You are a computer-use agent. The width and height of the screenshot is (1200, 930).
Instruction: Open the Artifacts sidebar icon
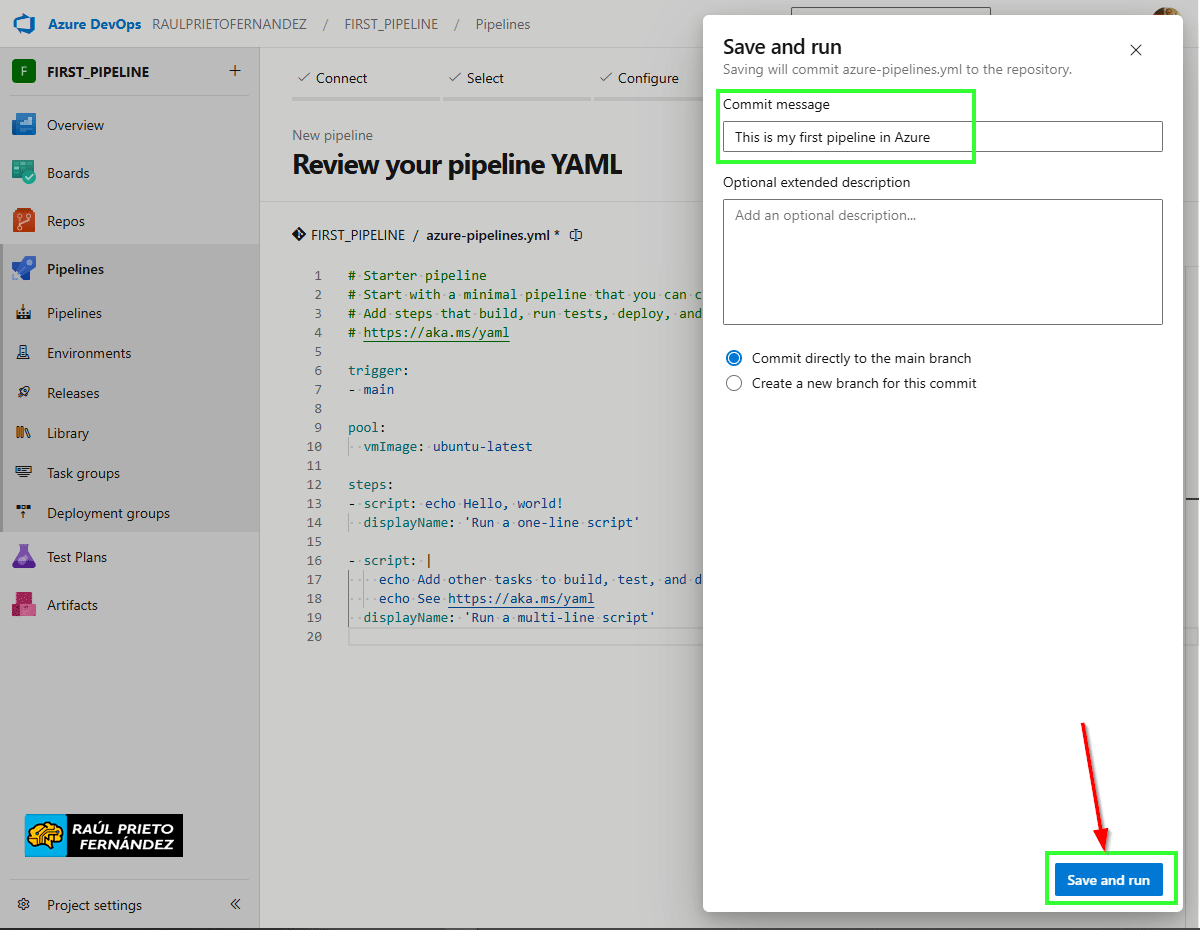click(x=24, y=605)
